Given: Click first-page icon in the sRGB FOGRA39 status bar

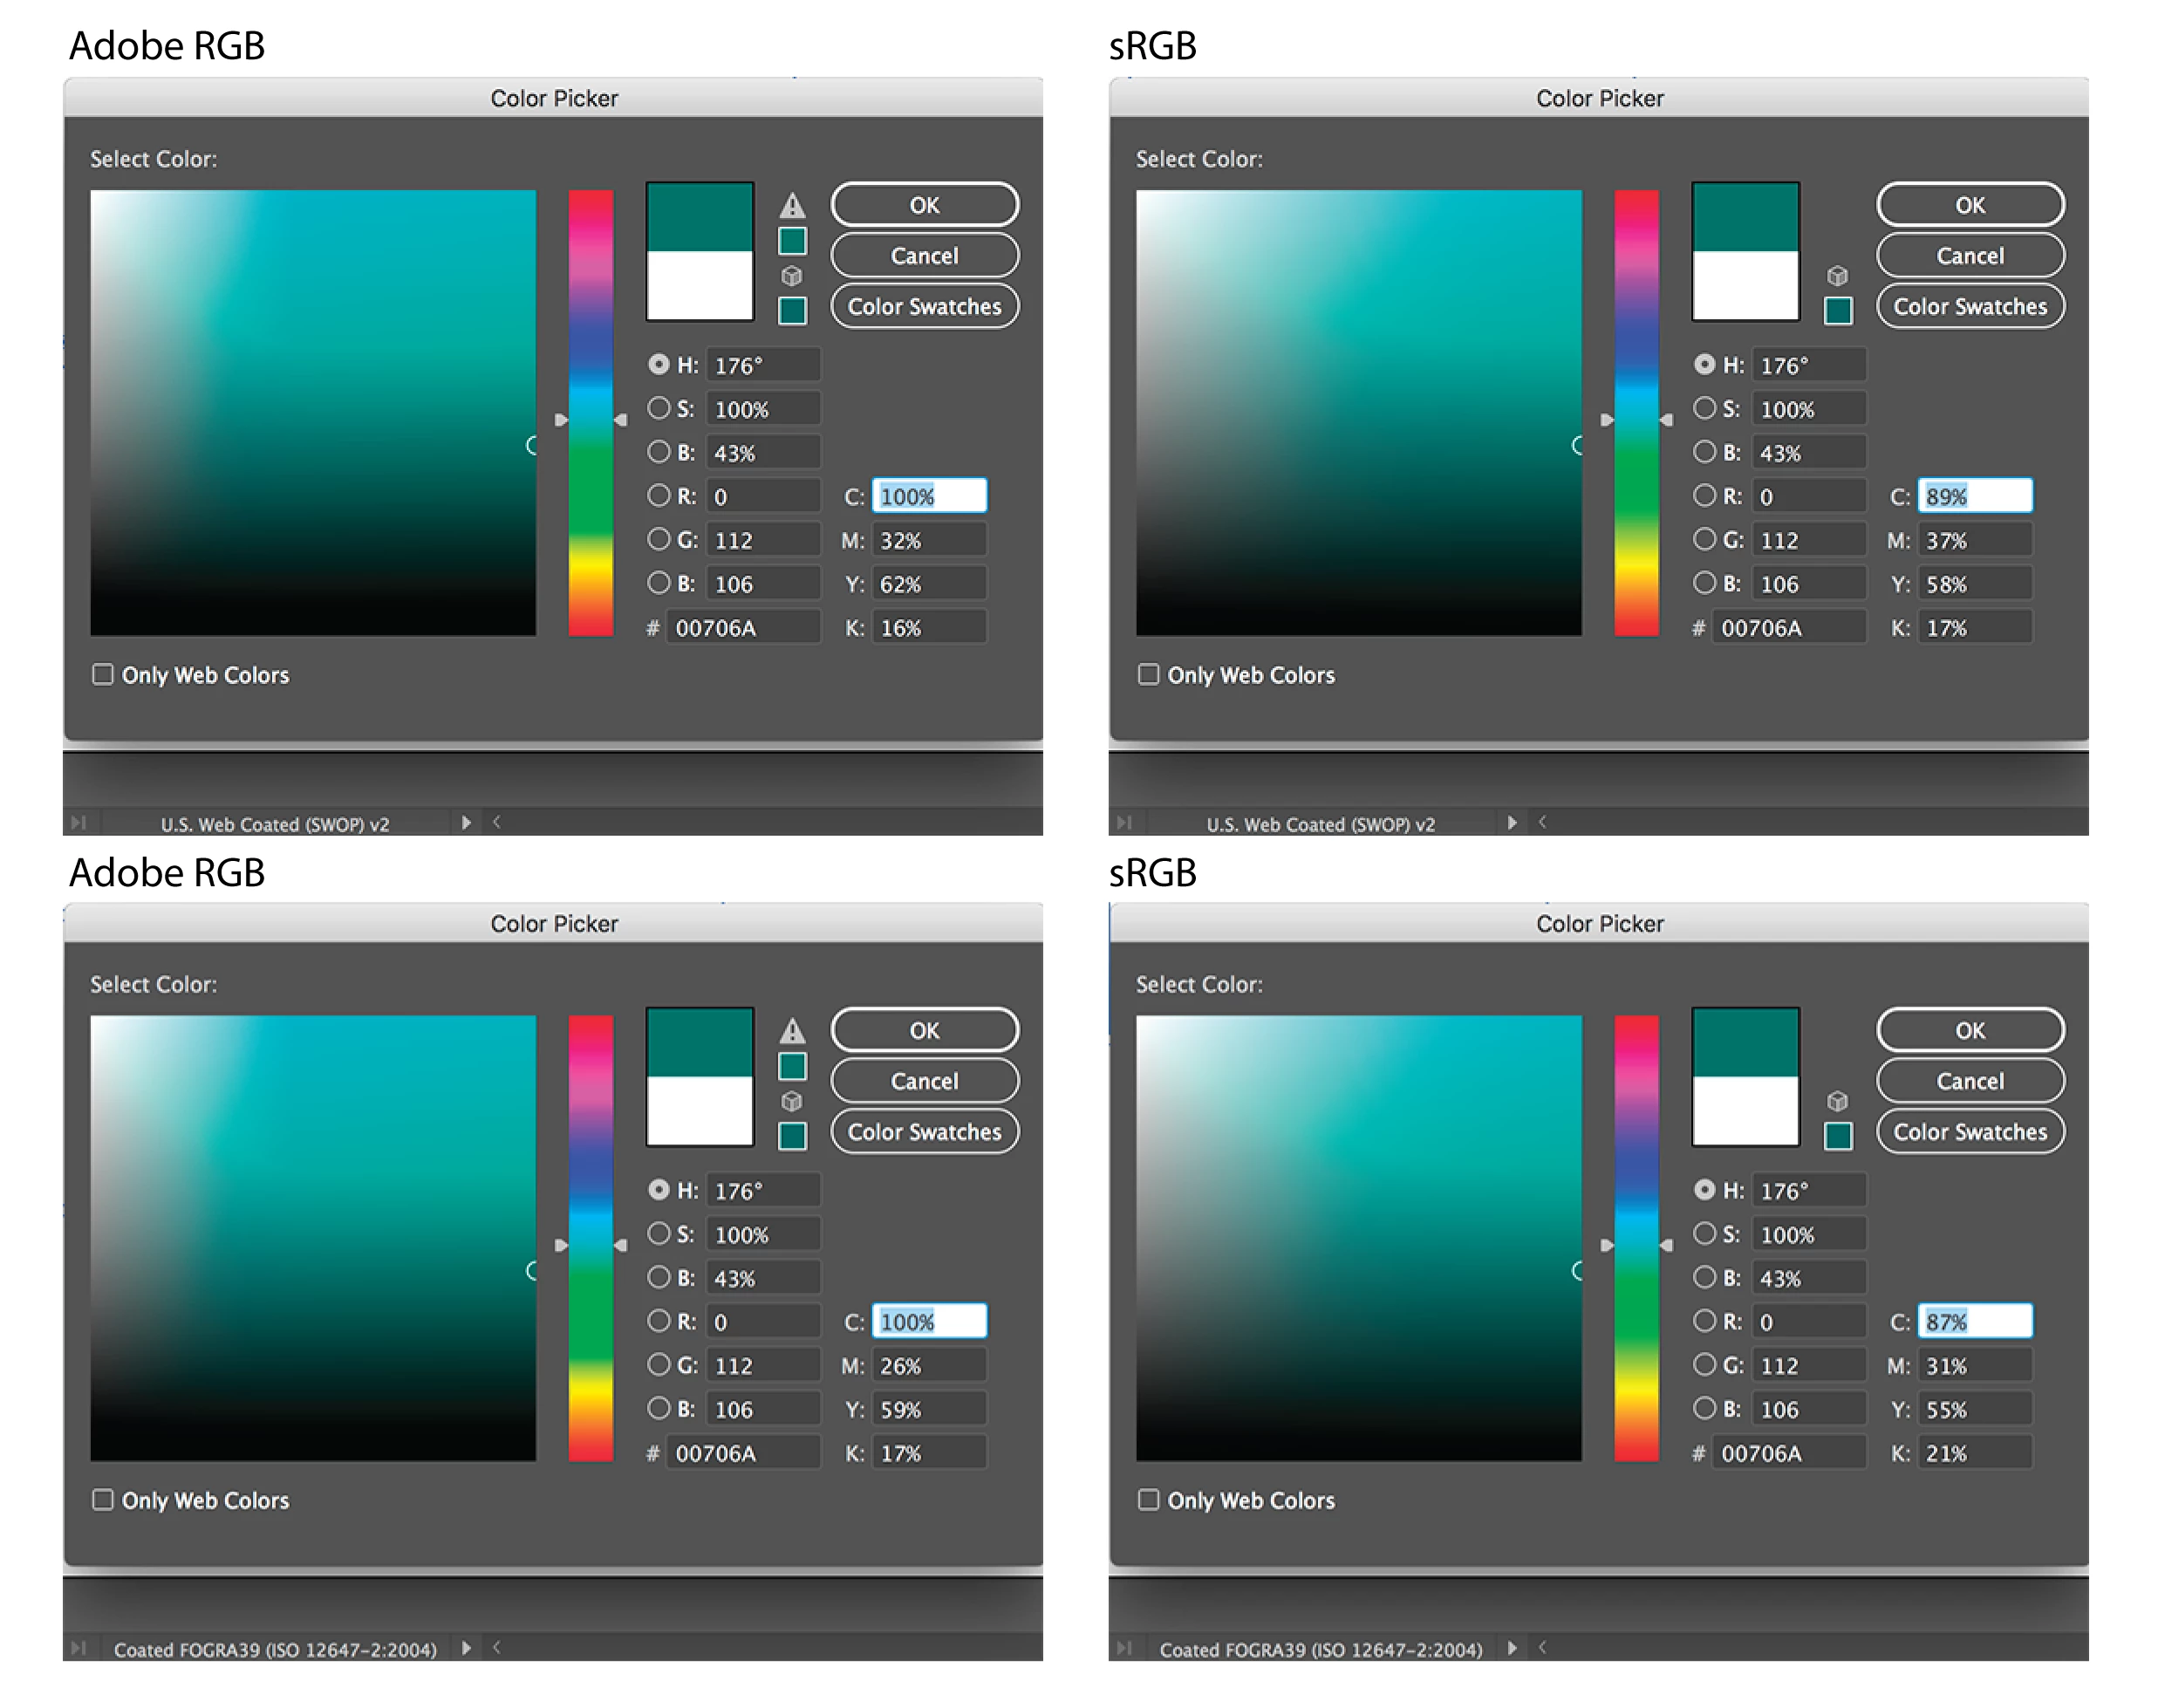Looking at the screenshot, I should (x=1124, y=1648).
